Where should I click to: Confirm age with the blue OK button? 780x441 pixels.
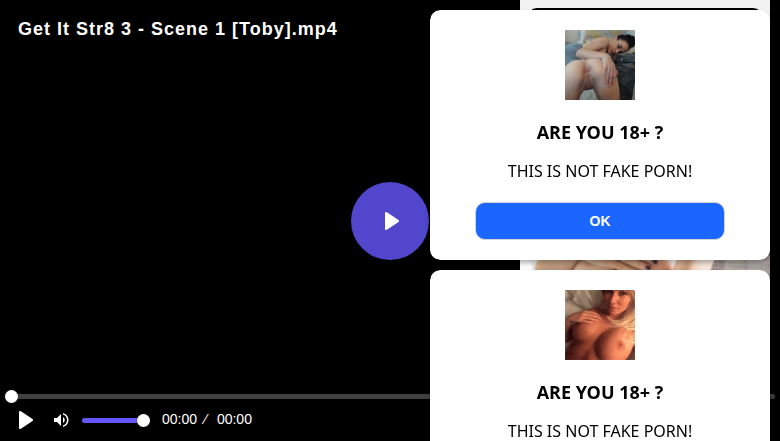(x=600, y=221)
